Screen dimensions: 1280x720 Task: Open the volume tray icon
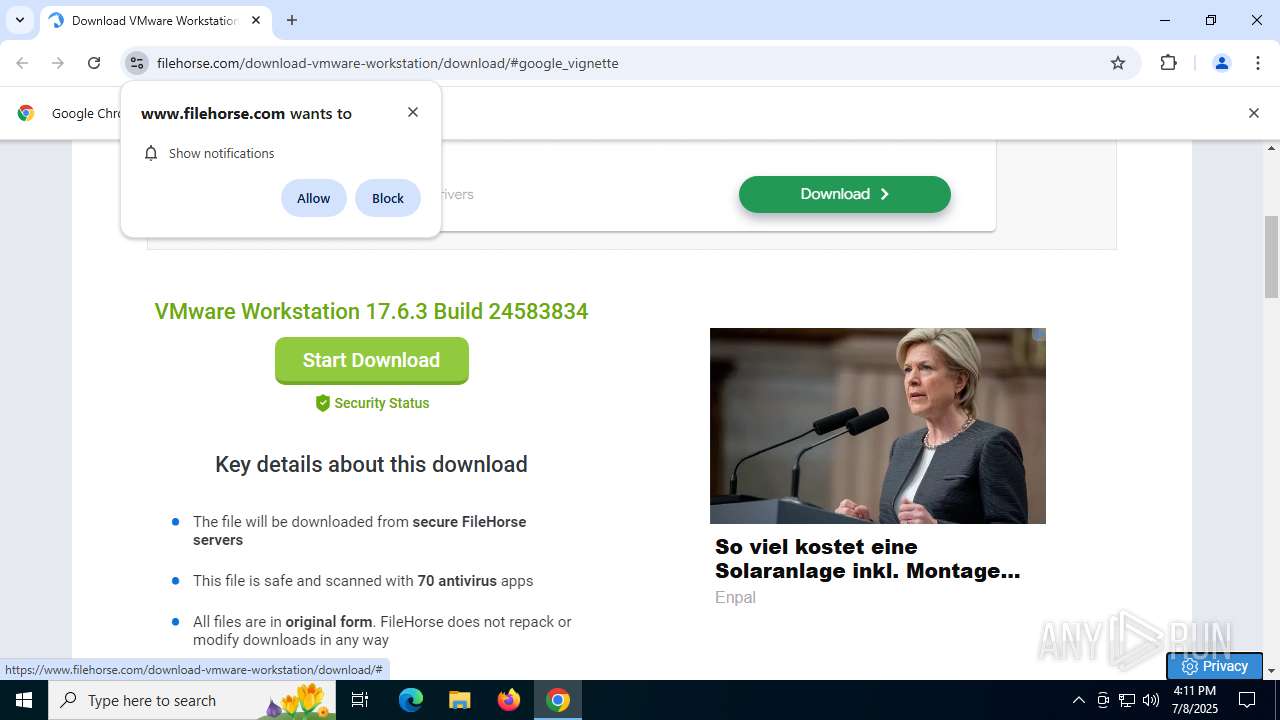[1151, 700]
